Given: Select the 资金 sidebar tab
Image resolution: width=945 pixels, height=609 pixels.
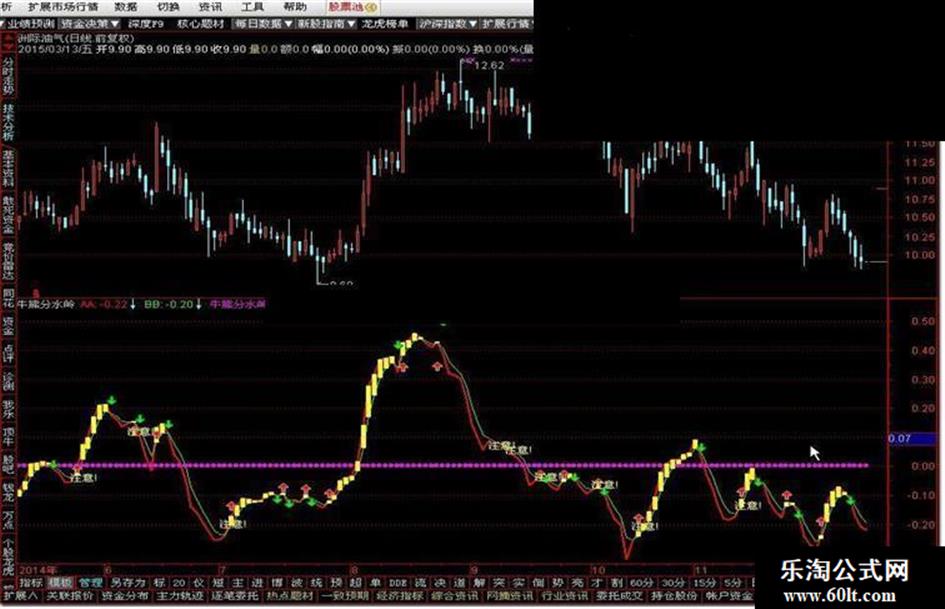Looking at the screenshot, I should point(8,327).
